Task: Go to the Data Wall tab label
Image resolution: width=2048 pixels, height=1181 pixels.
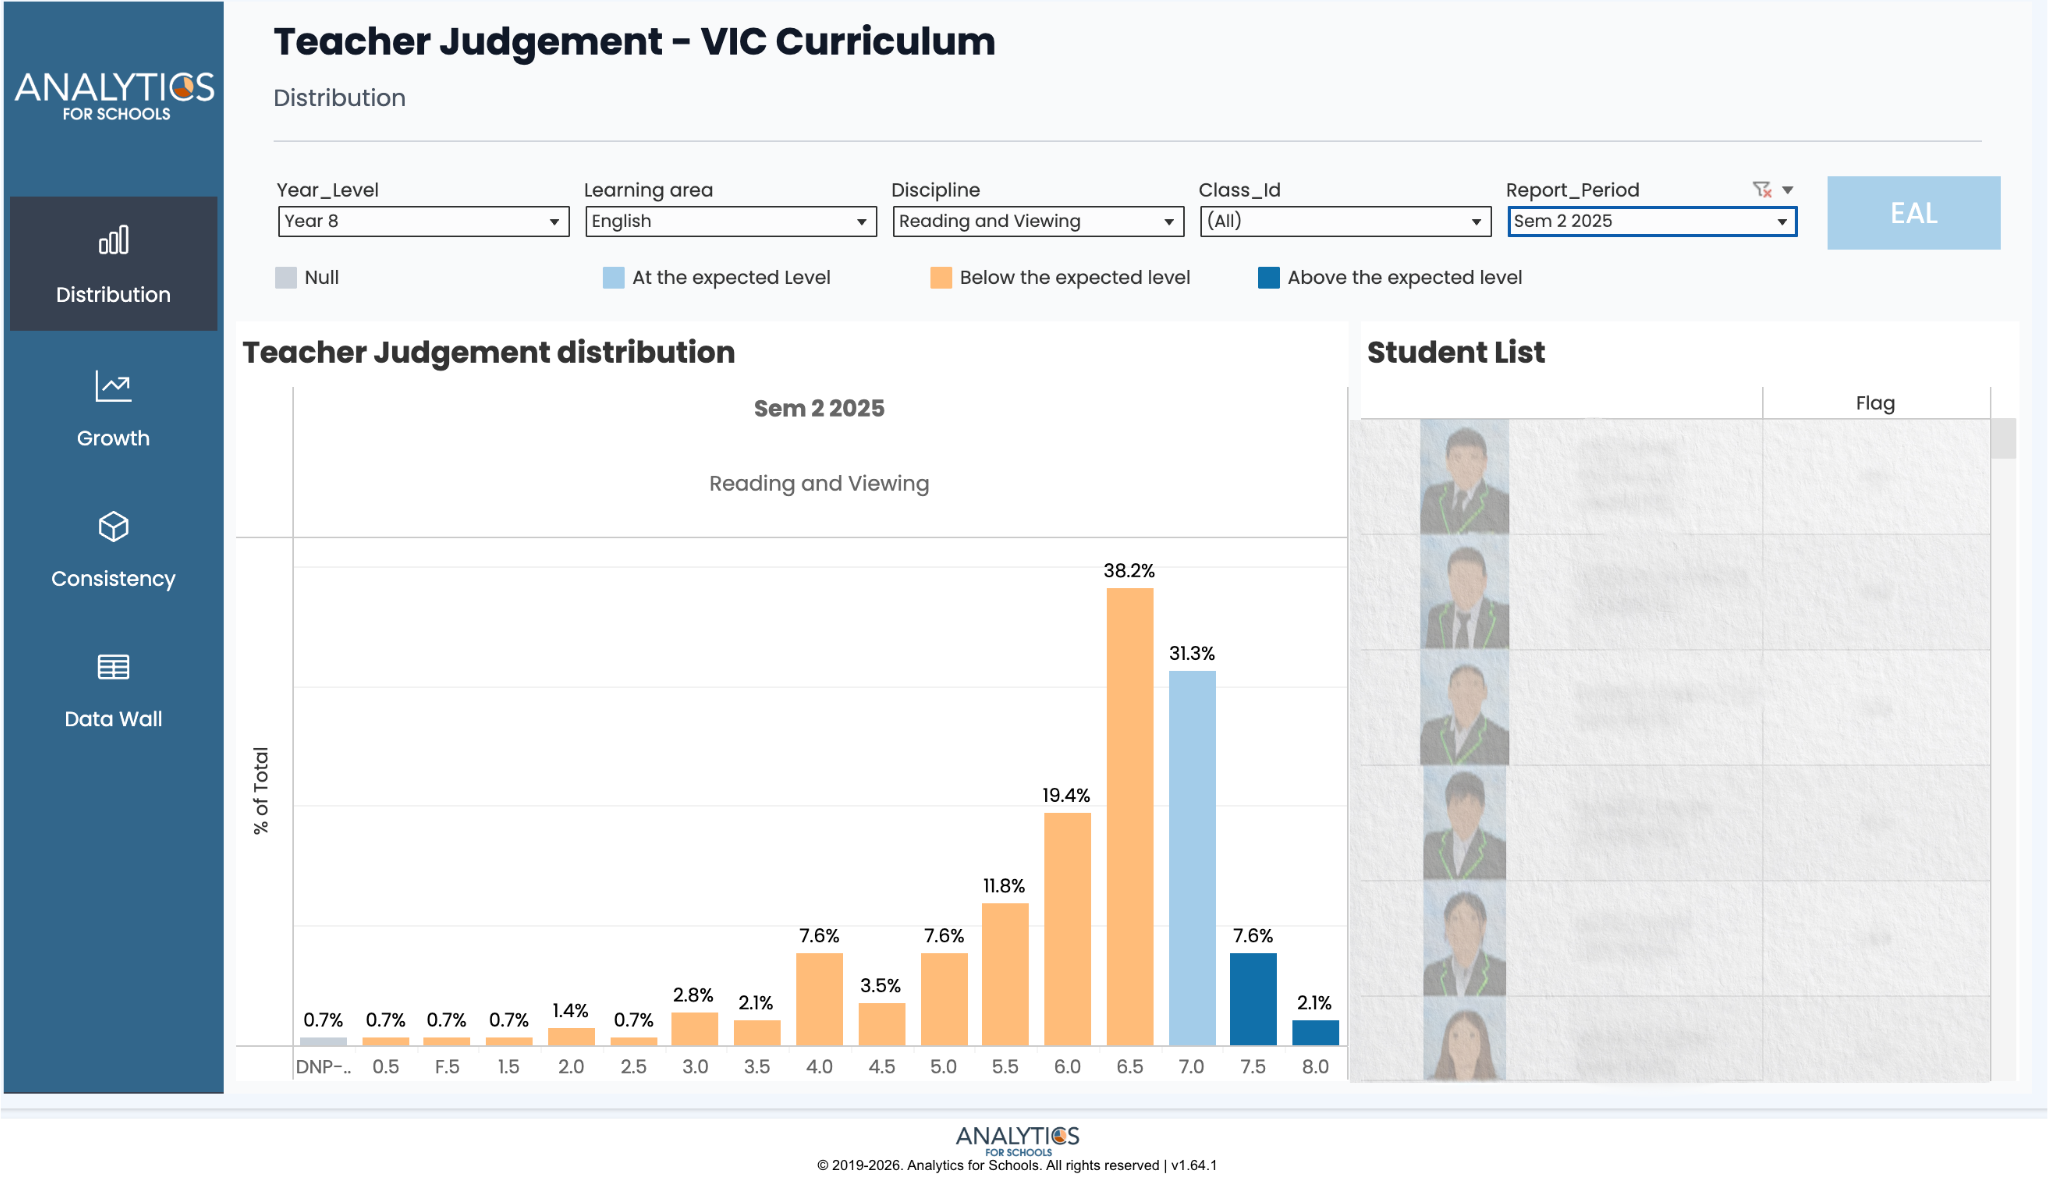Action: click(113, 719)
